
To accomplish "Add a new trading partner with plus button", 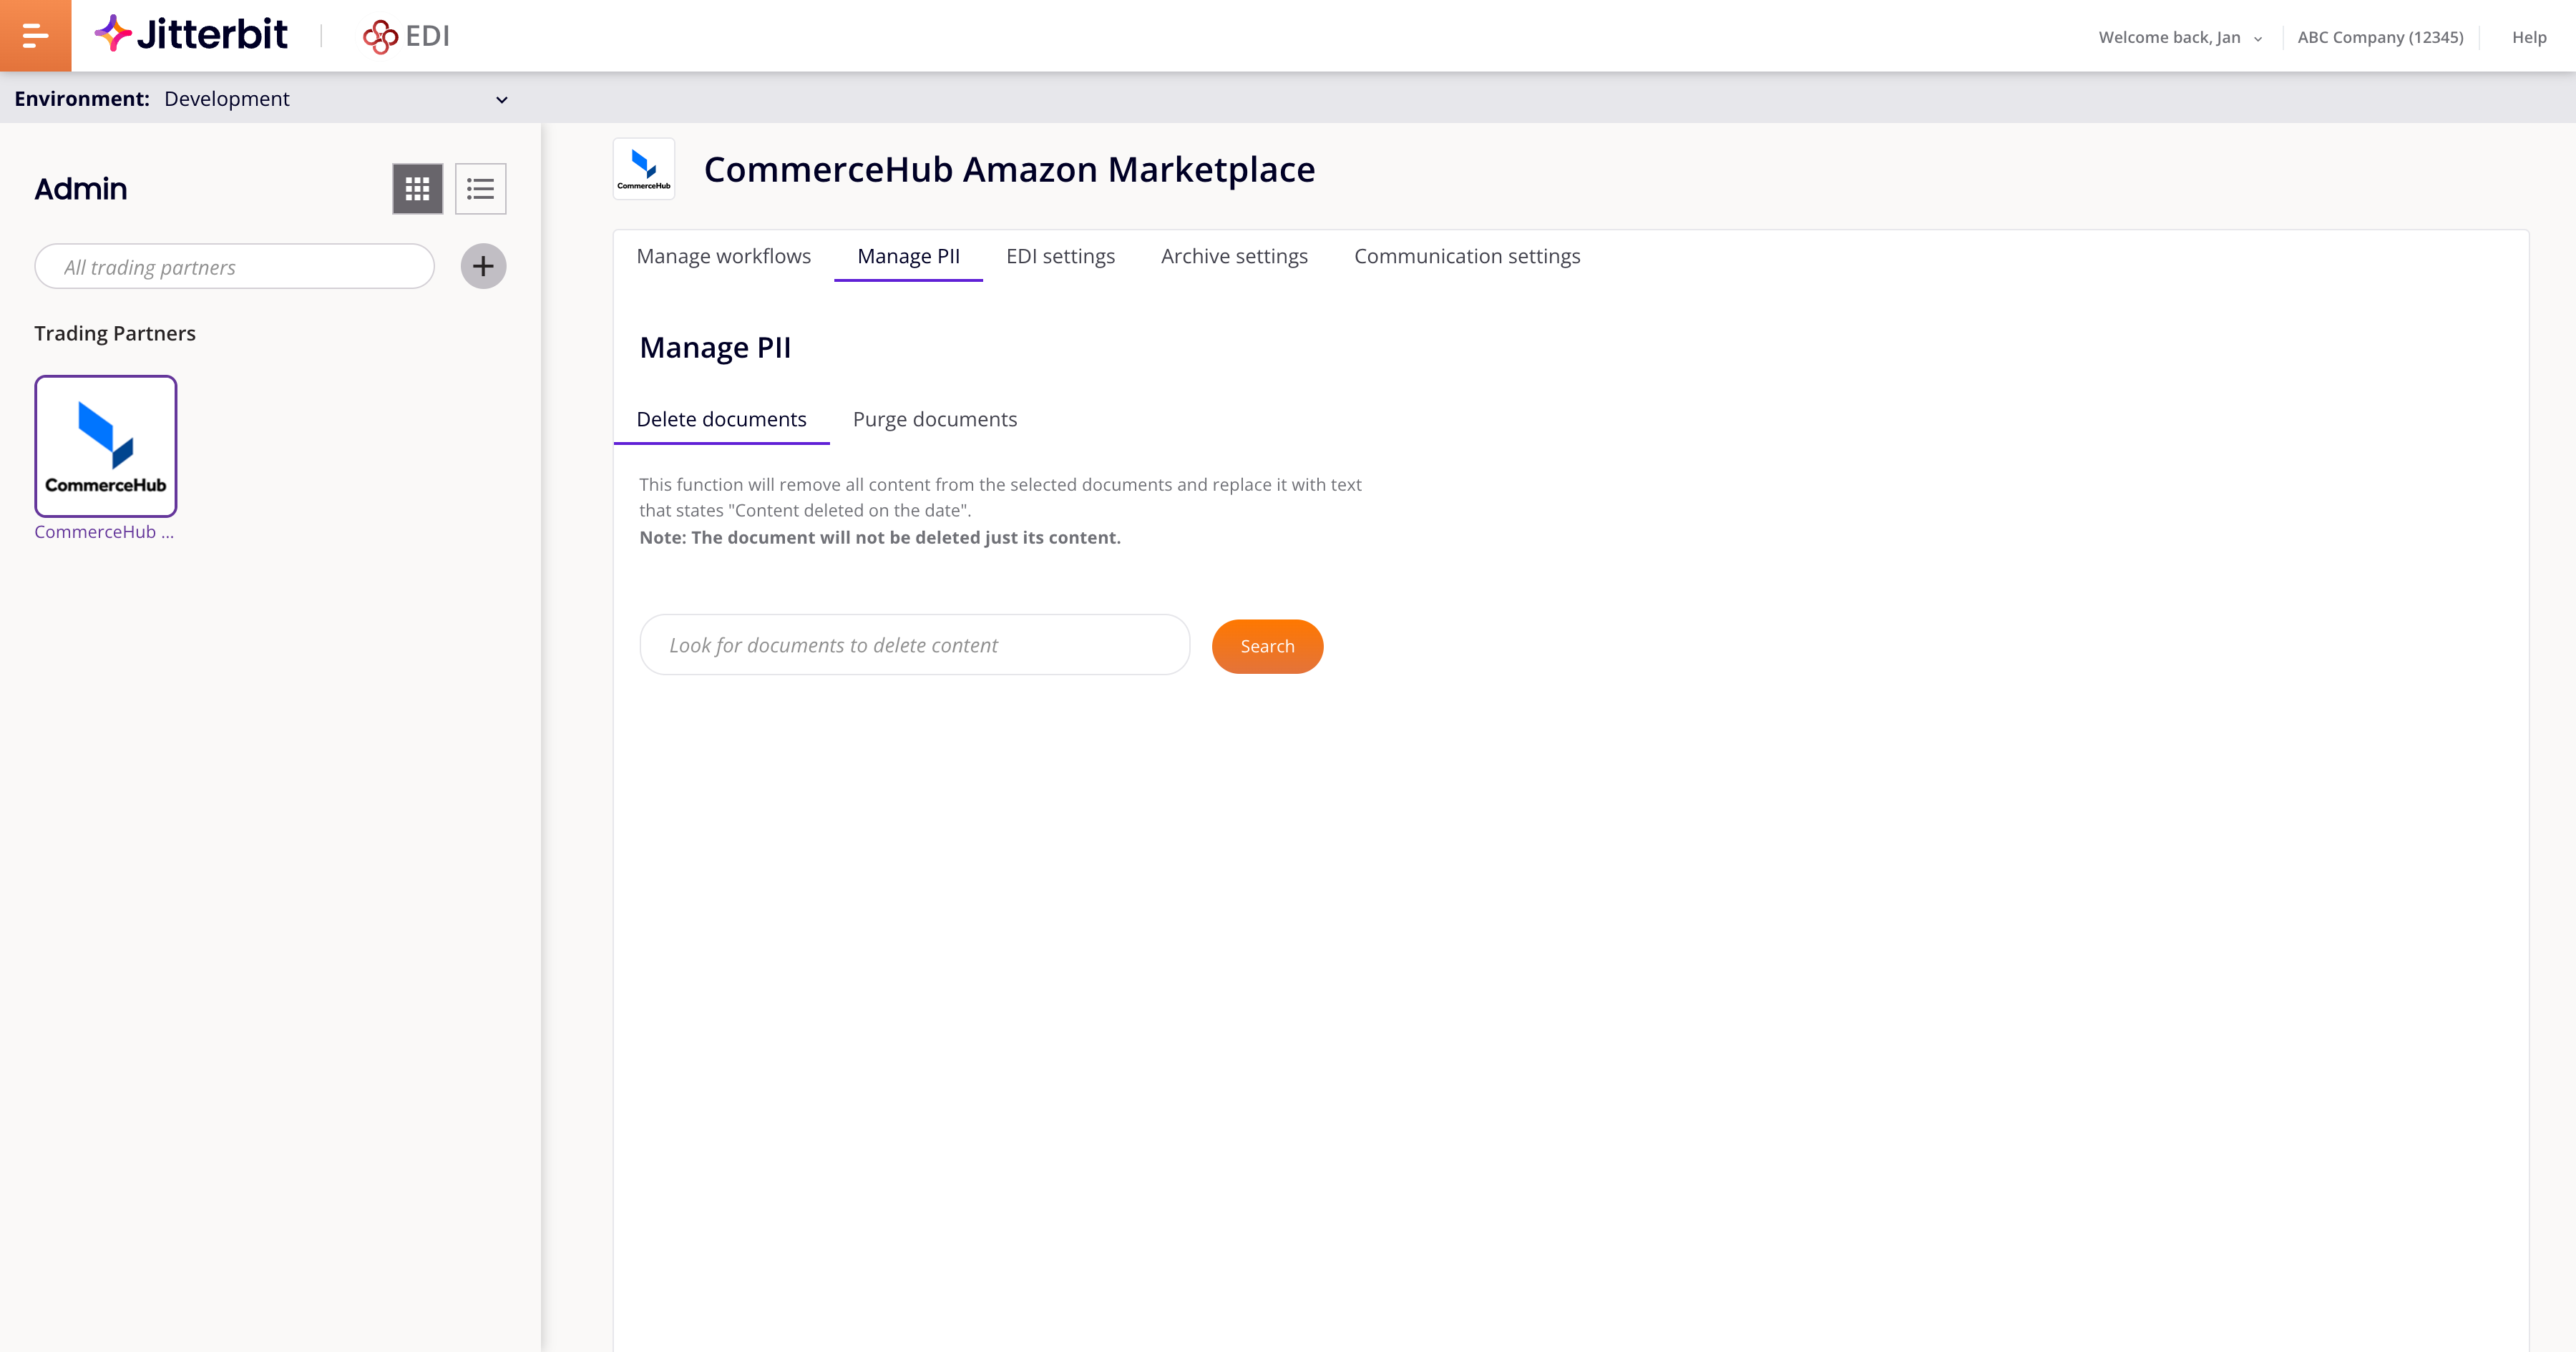I will 483,266.
